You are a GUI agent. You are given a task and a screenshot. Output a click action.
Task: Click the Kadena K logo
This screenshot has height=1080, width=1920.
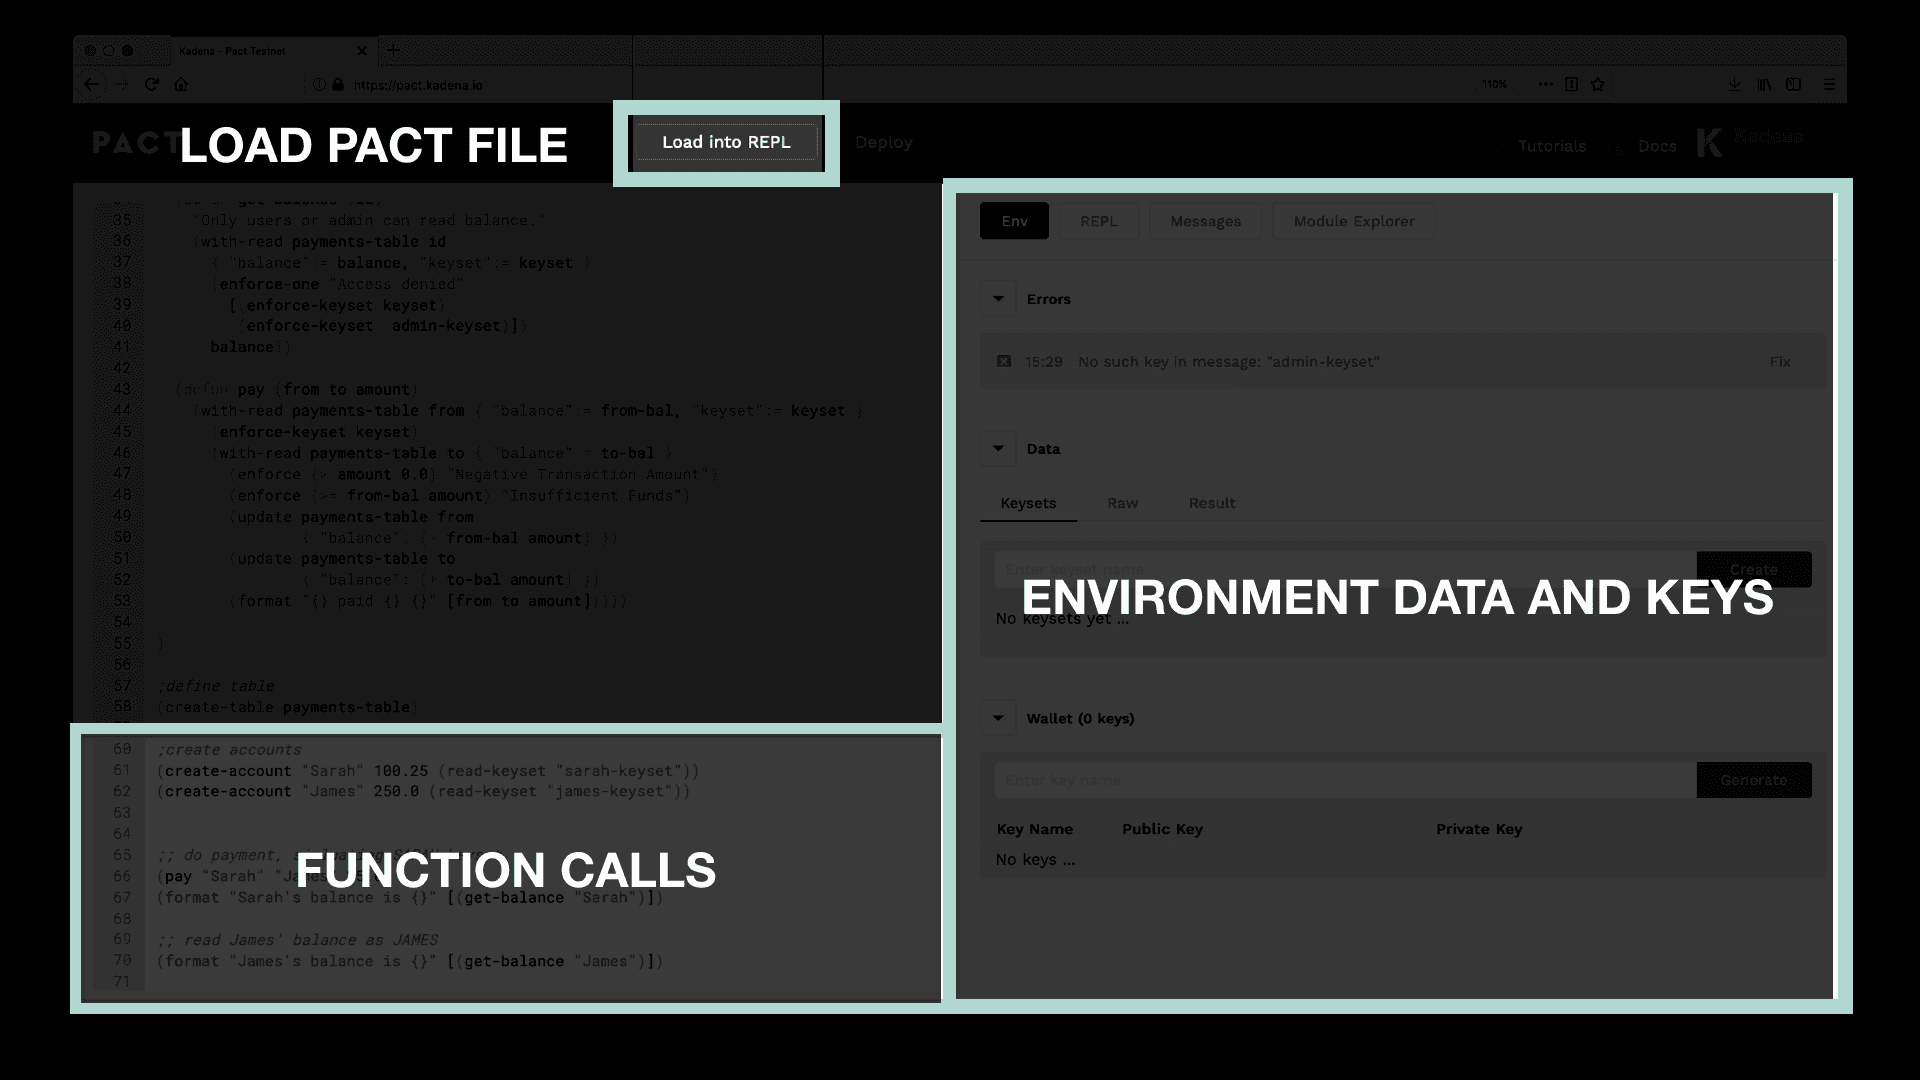pyautogui.click(x=1709, y=143)
